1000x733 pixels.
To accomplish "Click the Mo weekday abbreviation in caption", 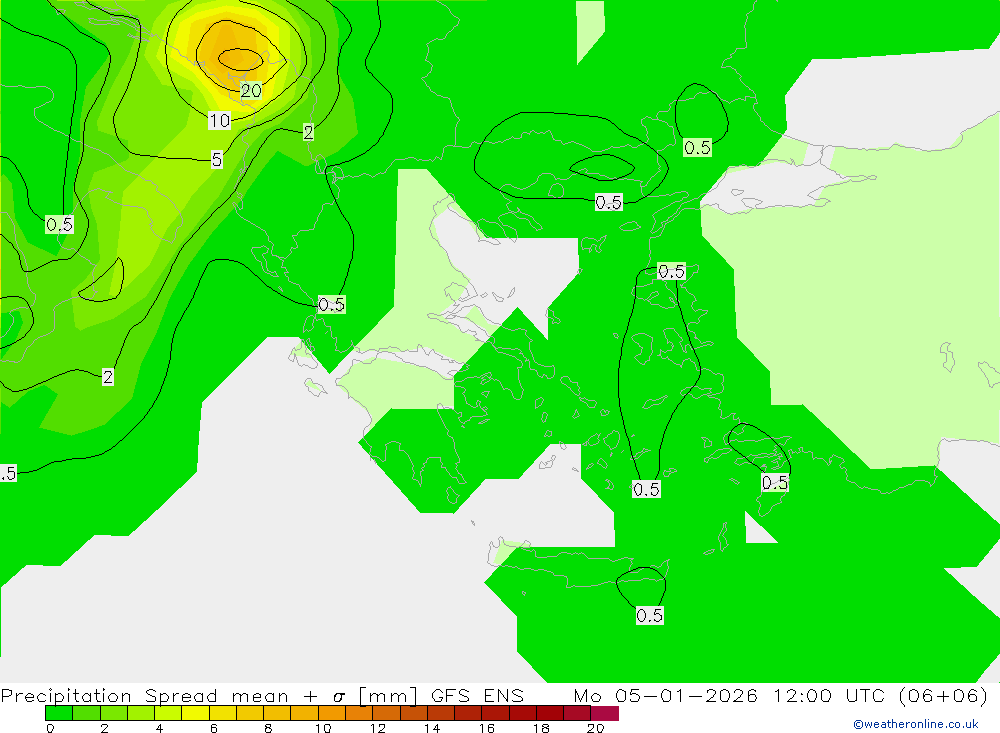I will pyautogui.click(x=587, y=695).
